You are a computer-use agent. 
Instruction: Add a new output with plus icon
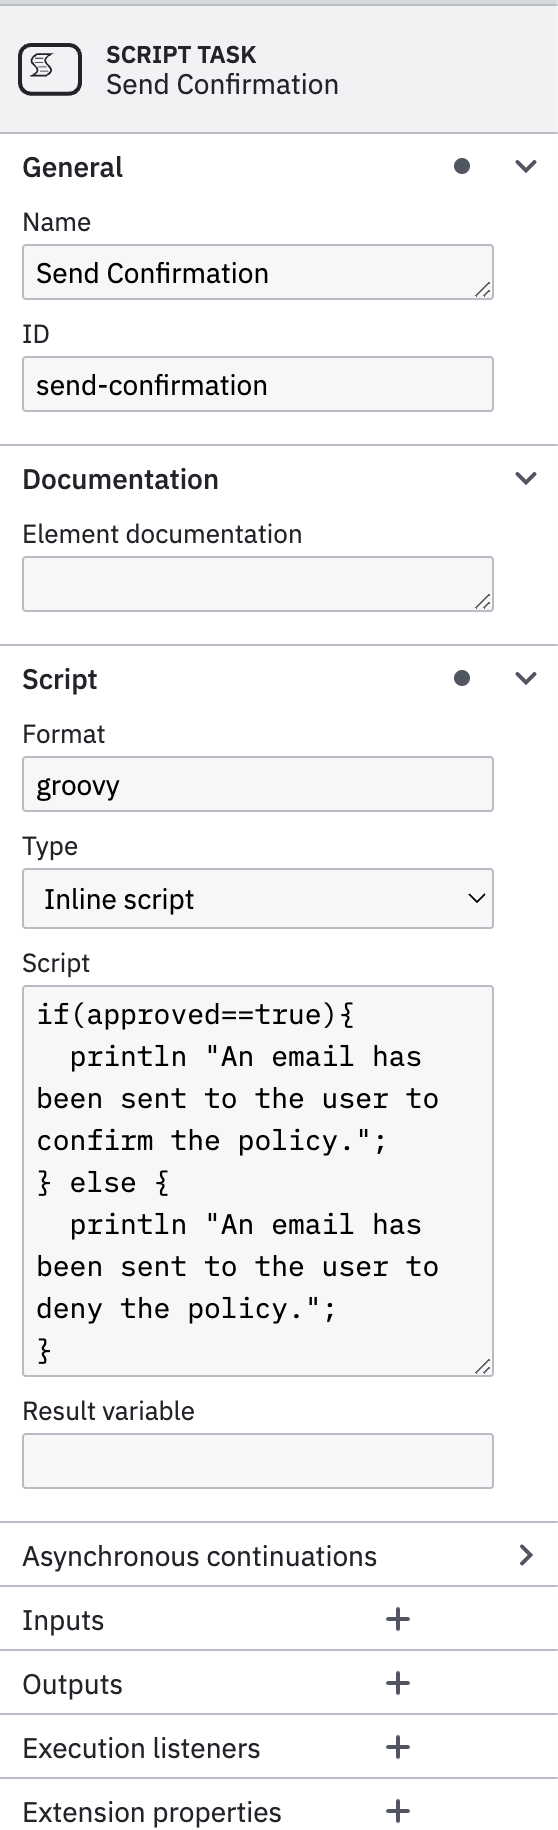(398, 1683)
